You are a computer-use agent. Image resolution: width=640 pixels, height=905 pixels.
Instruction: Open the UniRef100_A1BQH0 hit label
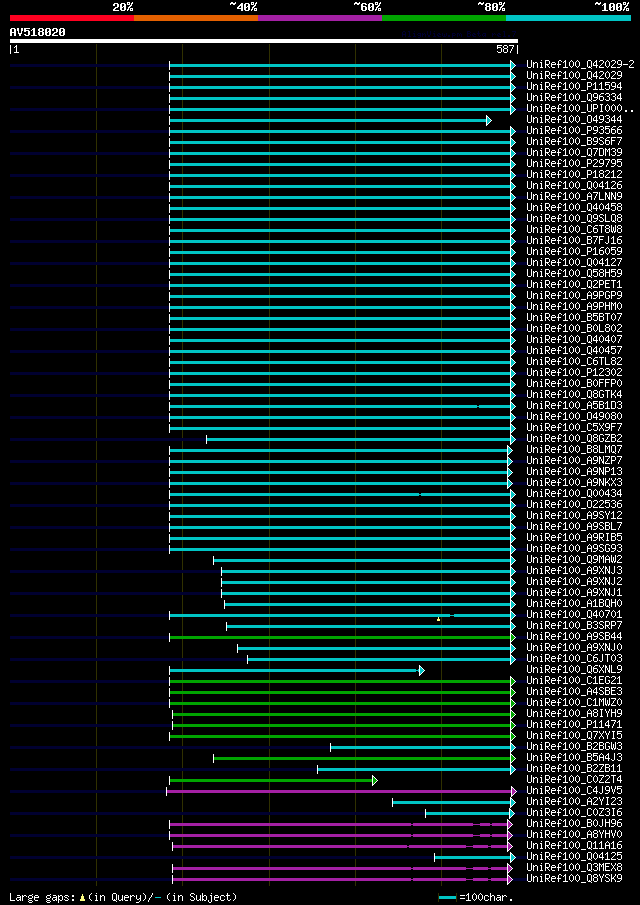click(x=574, y=604)
